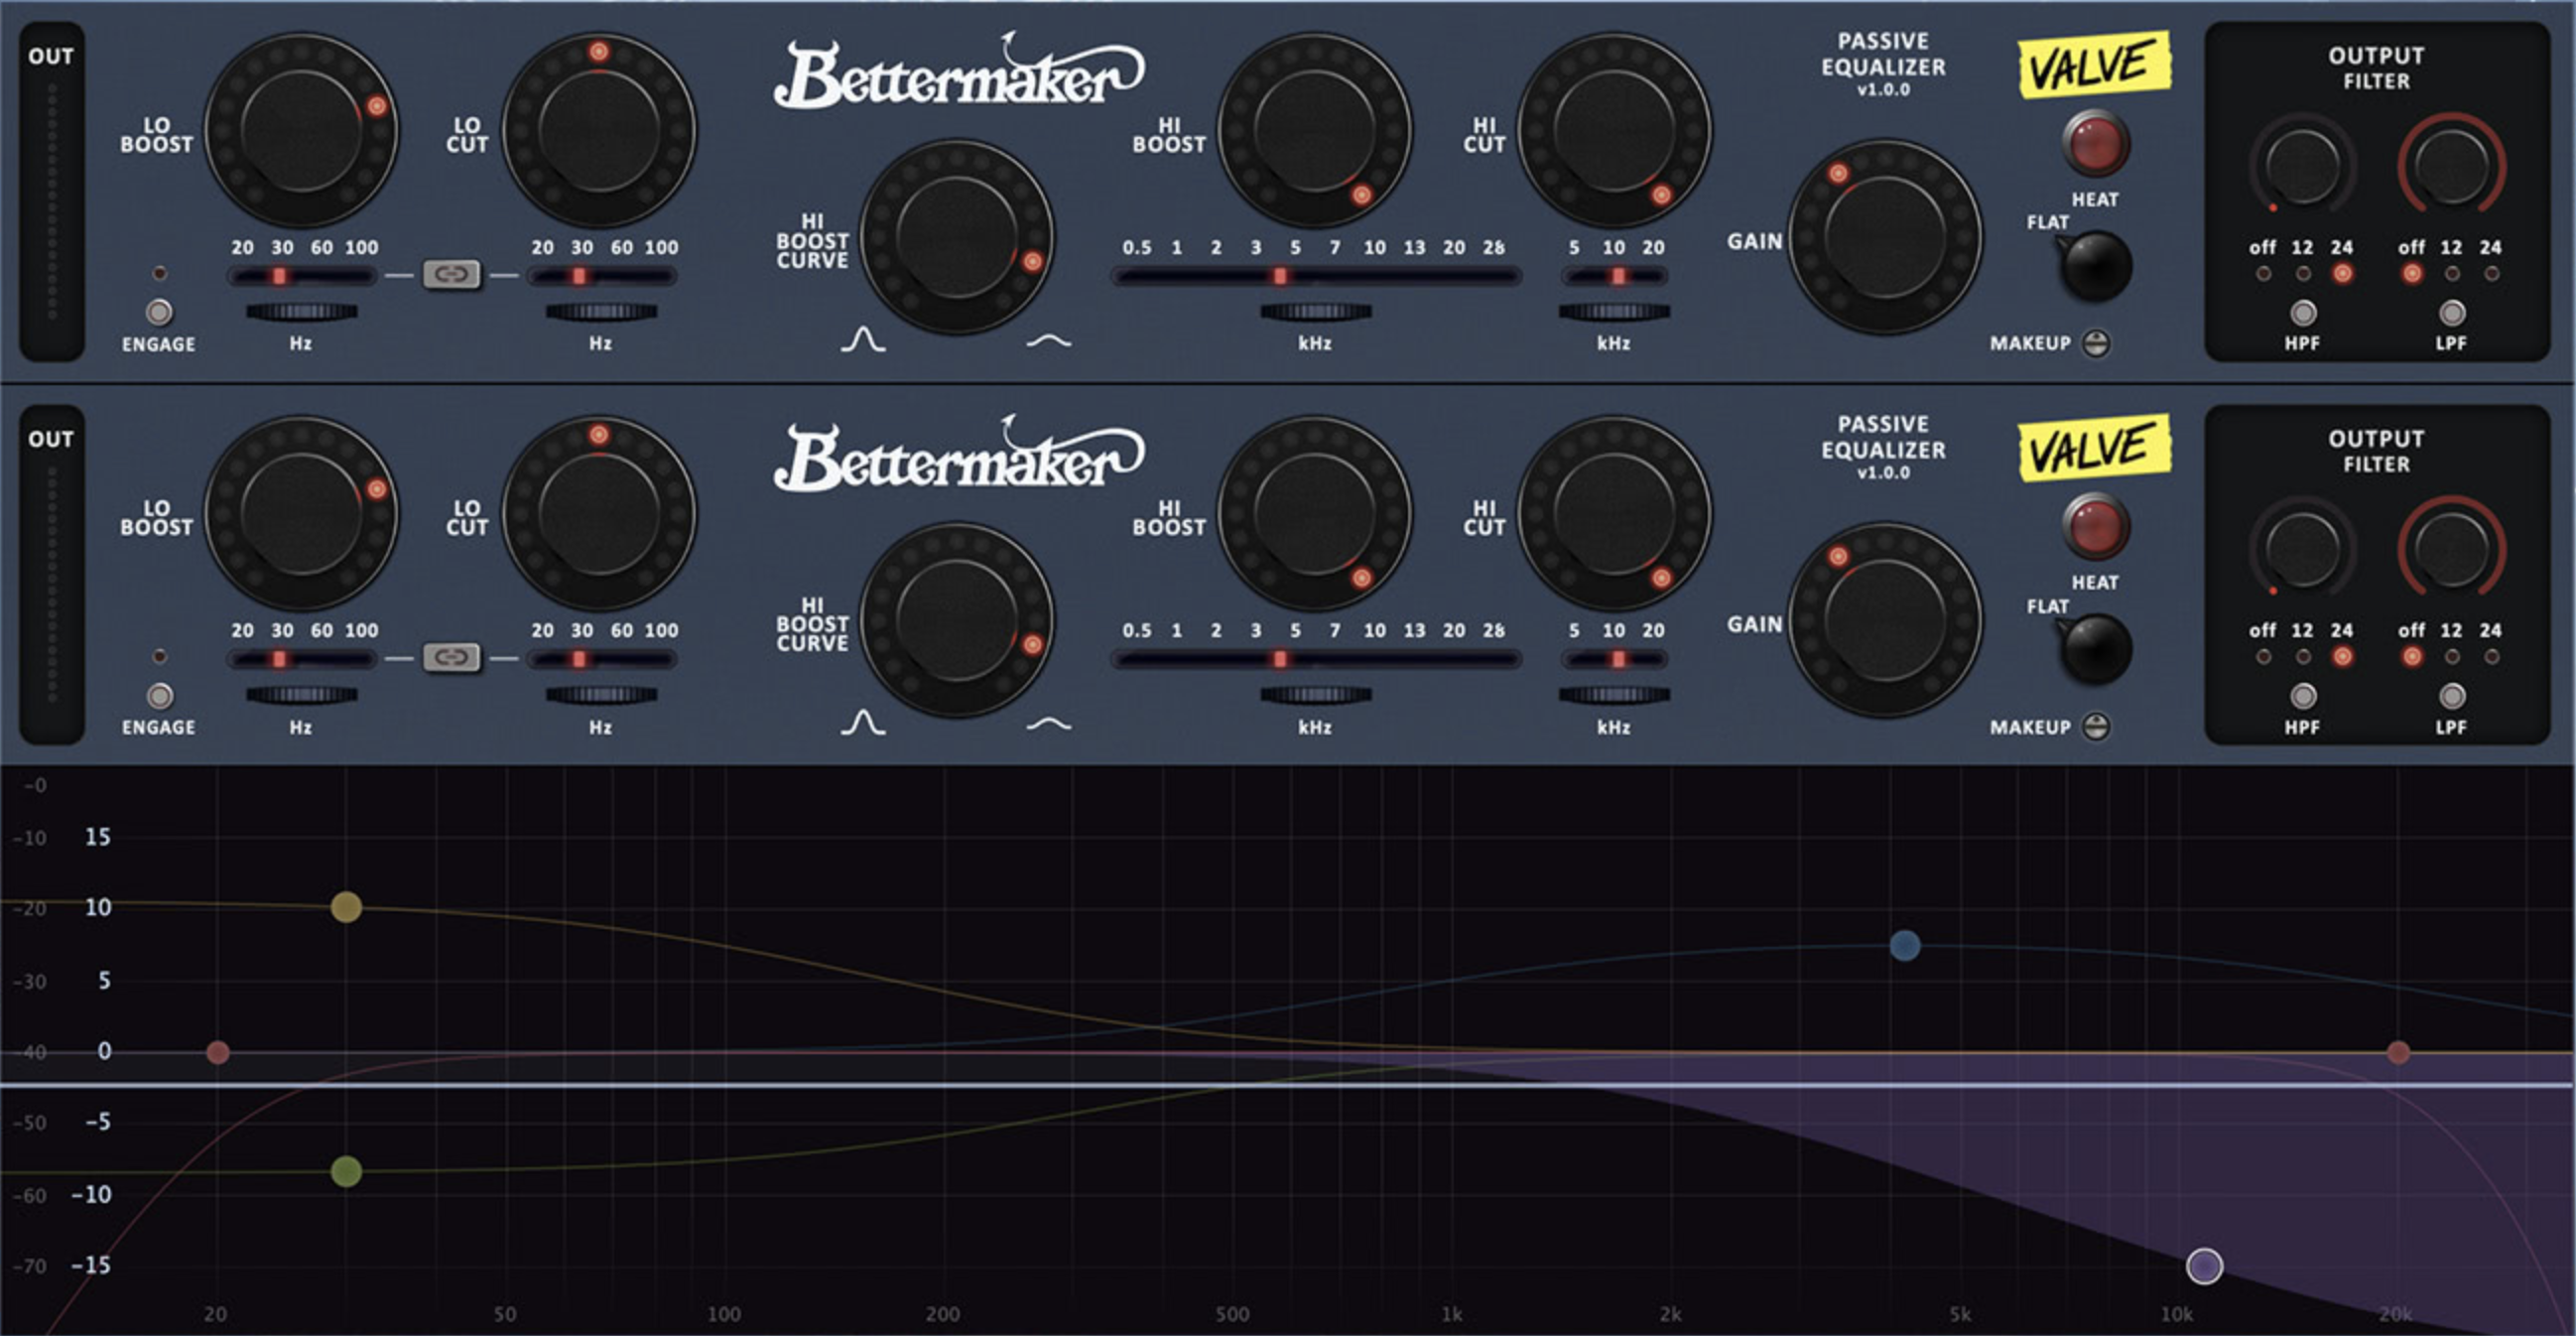The image size is (2576, 1336).
Task: Click the top unit LO BOOST knob
Action: coord(301,131)
